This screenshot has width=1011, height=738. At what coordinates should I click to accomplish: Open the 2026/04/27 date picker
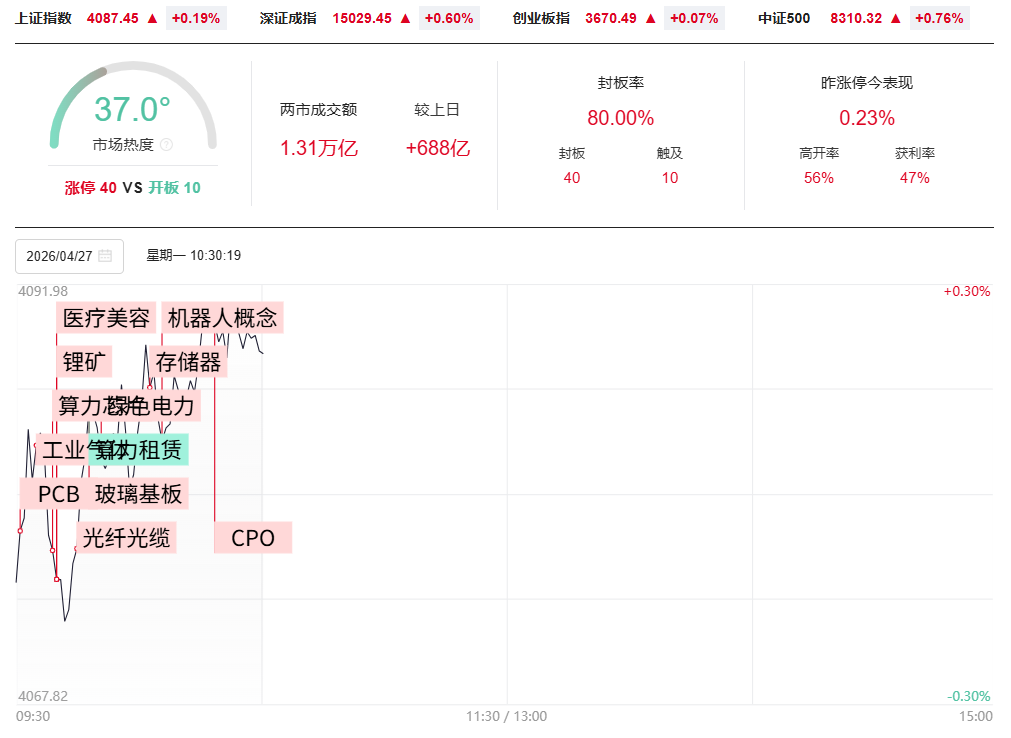point(69,256)
